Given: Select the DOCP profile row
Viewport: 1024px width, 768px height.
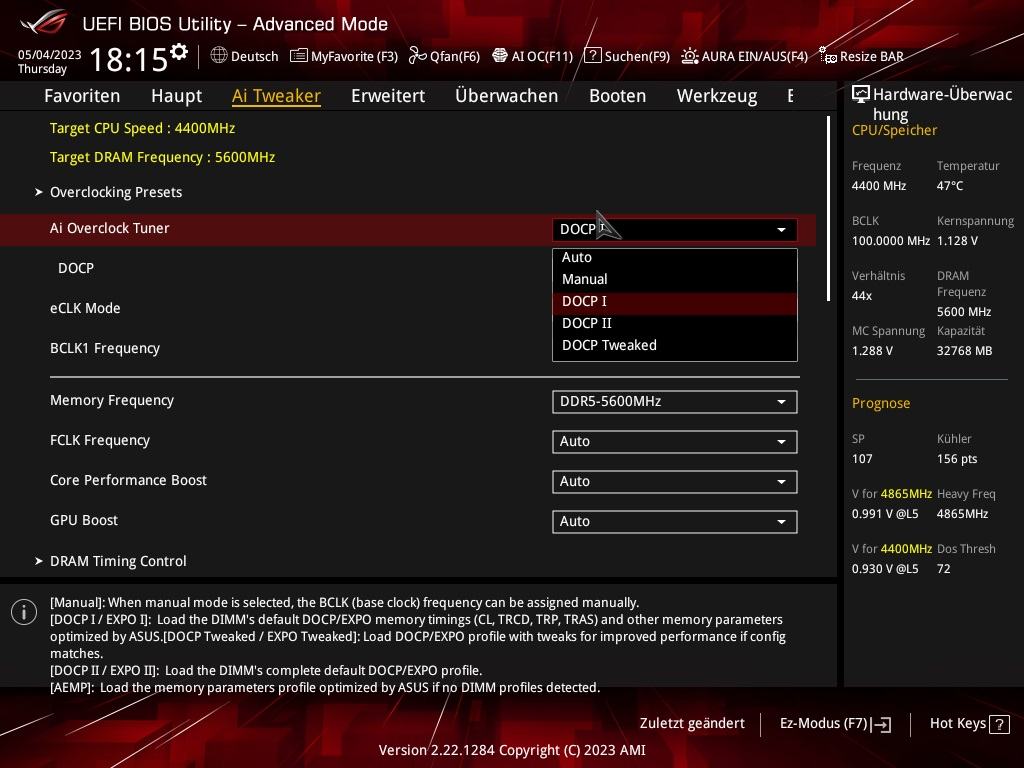Looking at the screenshot, I should coord(408,268).
